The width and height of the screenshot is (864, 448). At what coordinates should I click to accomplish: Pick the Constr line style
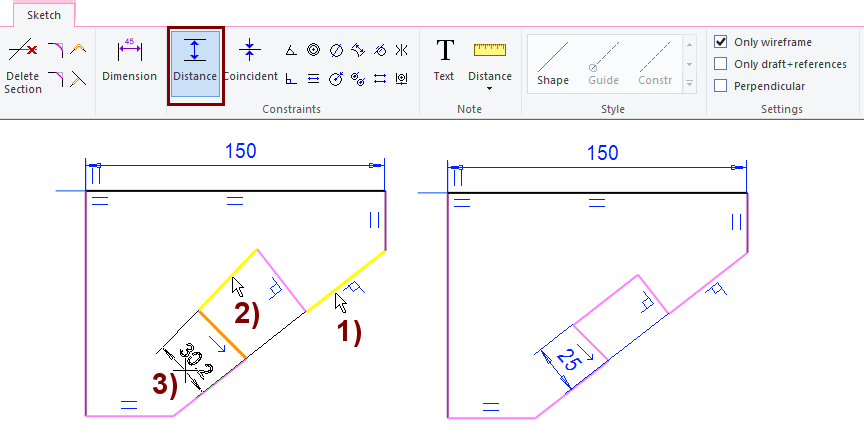click(655, 63)
